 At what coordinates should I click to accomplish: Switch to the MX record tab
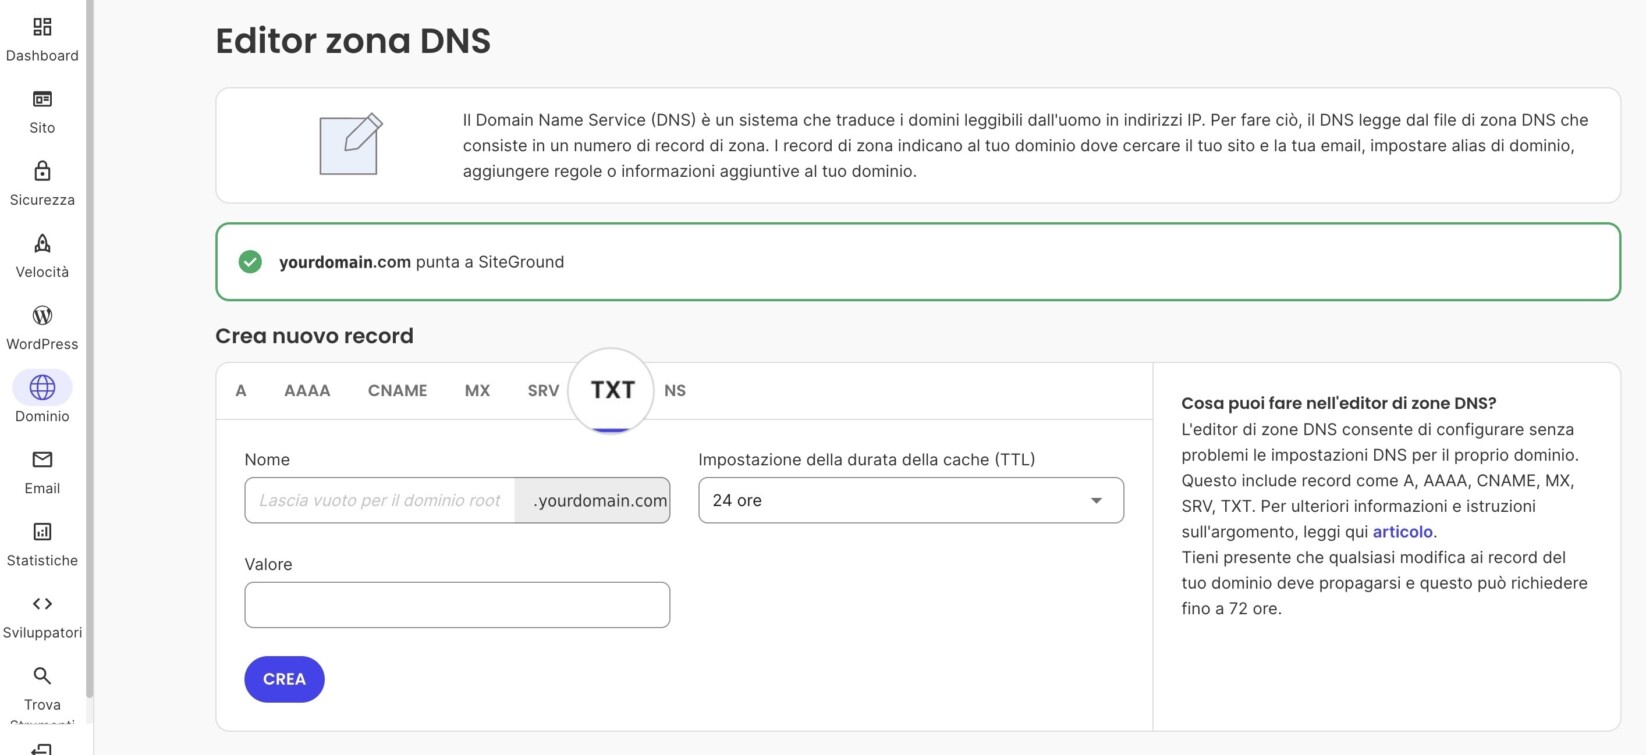coord(477,391)
